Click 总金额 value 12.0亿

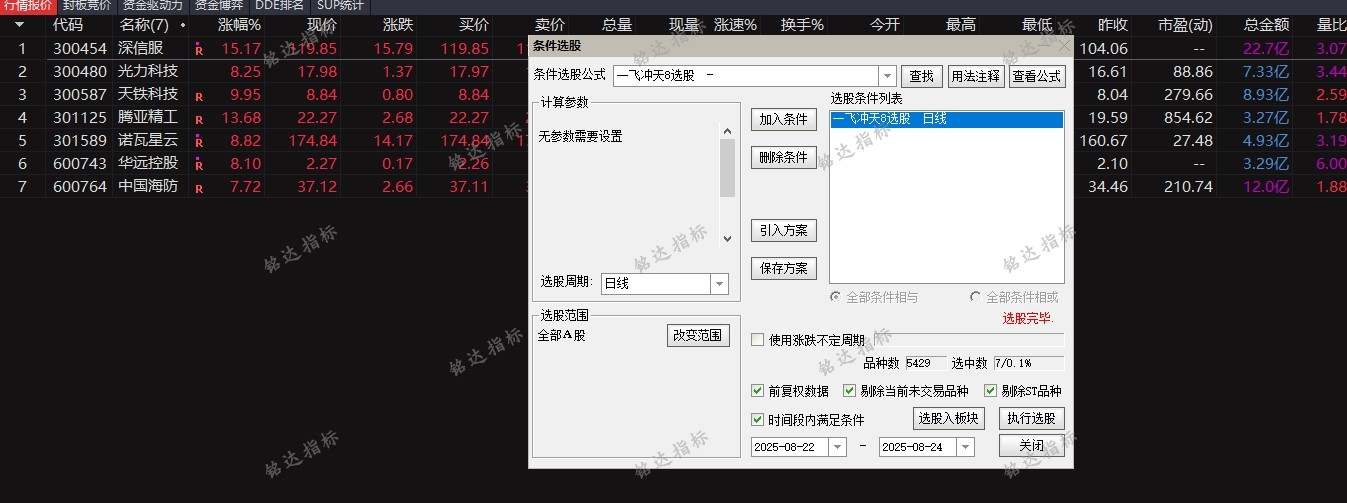click(1266, 187)
